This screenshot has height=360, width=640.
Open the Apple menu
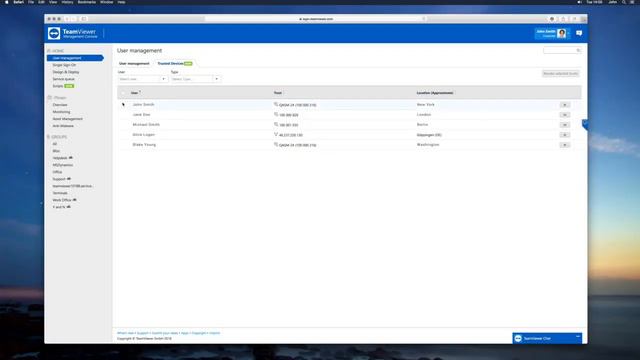(7, 2)
